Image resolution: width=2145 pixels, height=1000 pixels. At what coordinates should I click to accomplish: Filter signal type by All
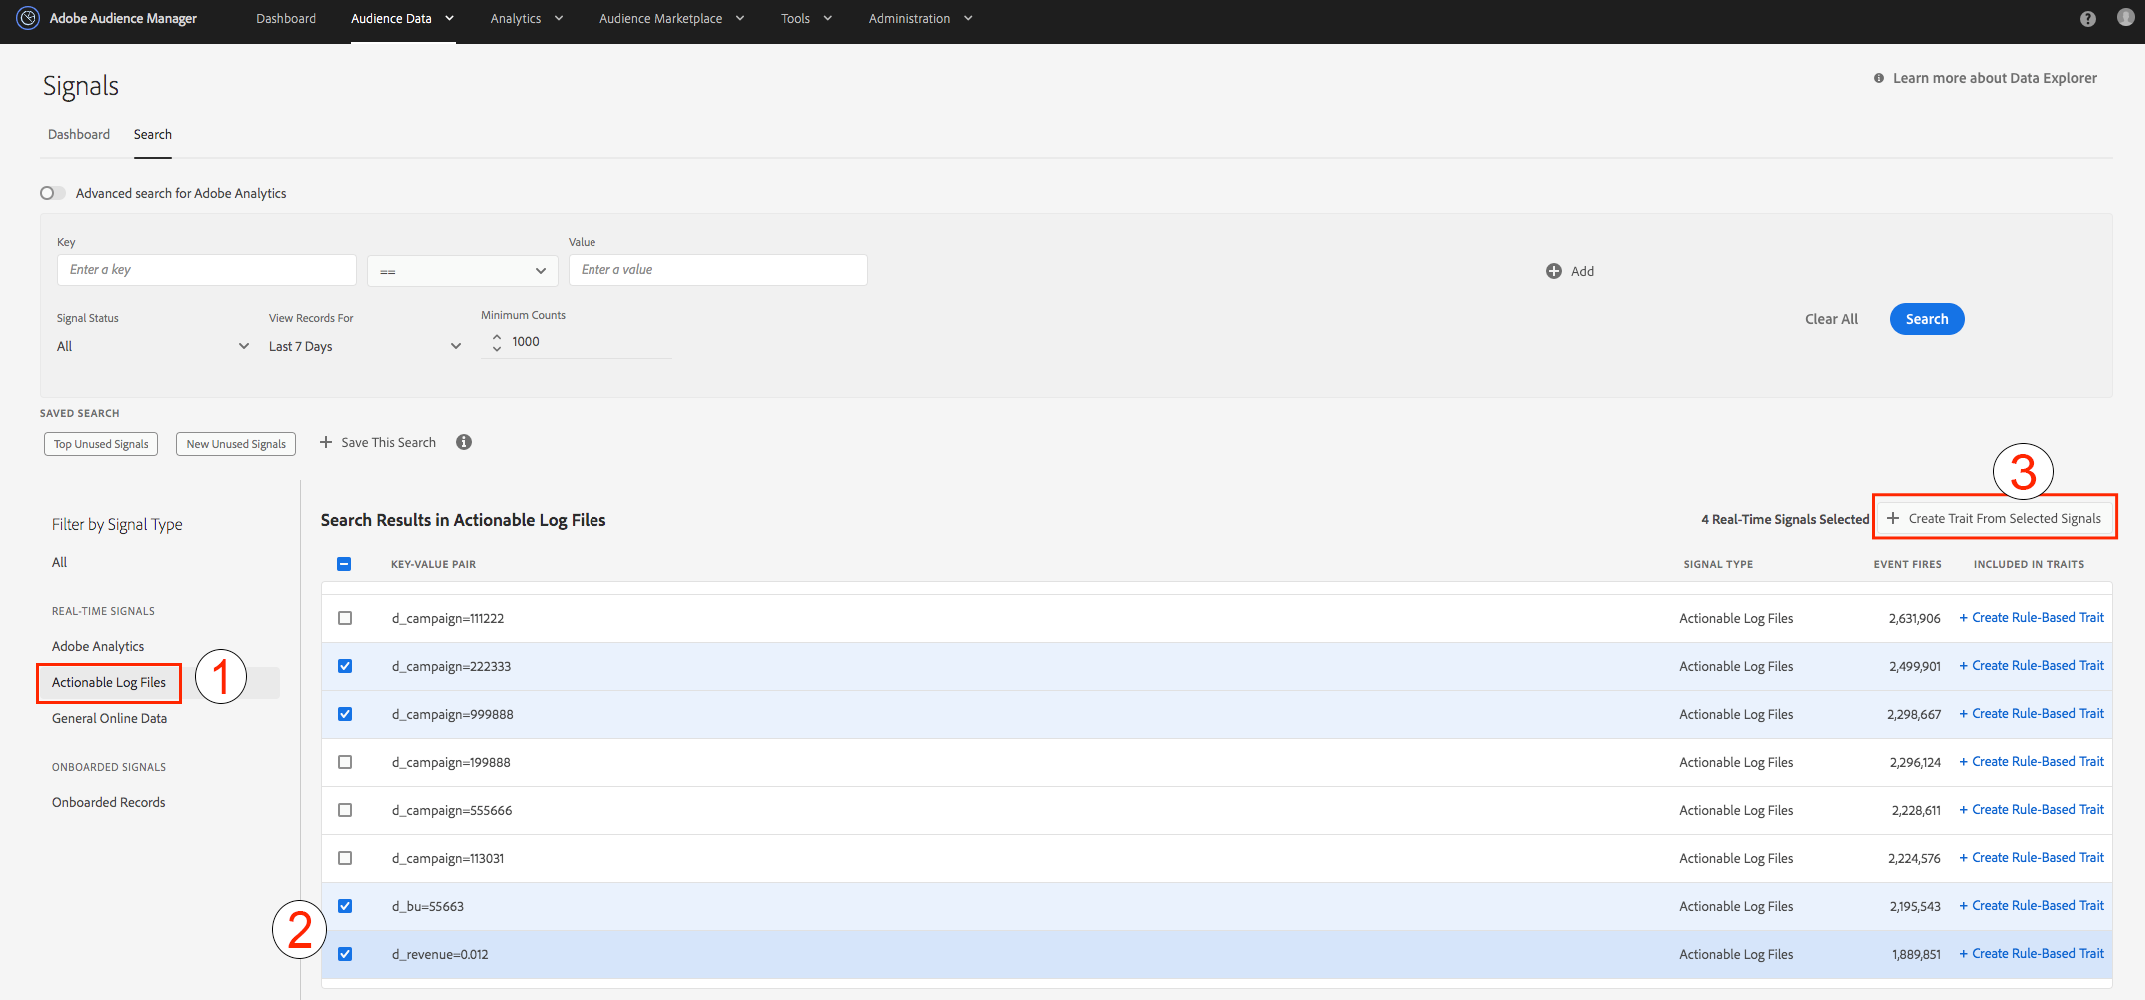click(60, 562)
